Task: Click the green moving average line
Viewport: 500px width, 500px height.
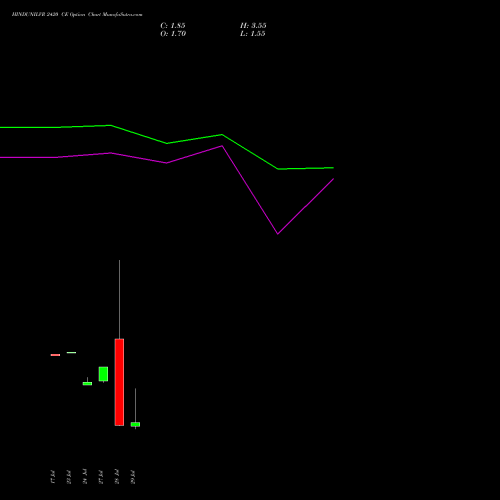Action: pos(167,143)
